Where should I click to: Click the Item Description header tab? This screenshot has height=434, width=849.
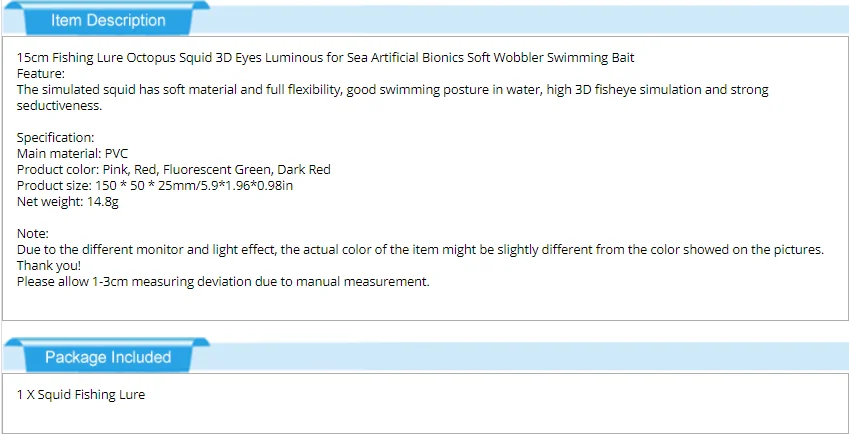pyautogui.click(x=108, y=20)
